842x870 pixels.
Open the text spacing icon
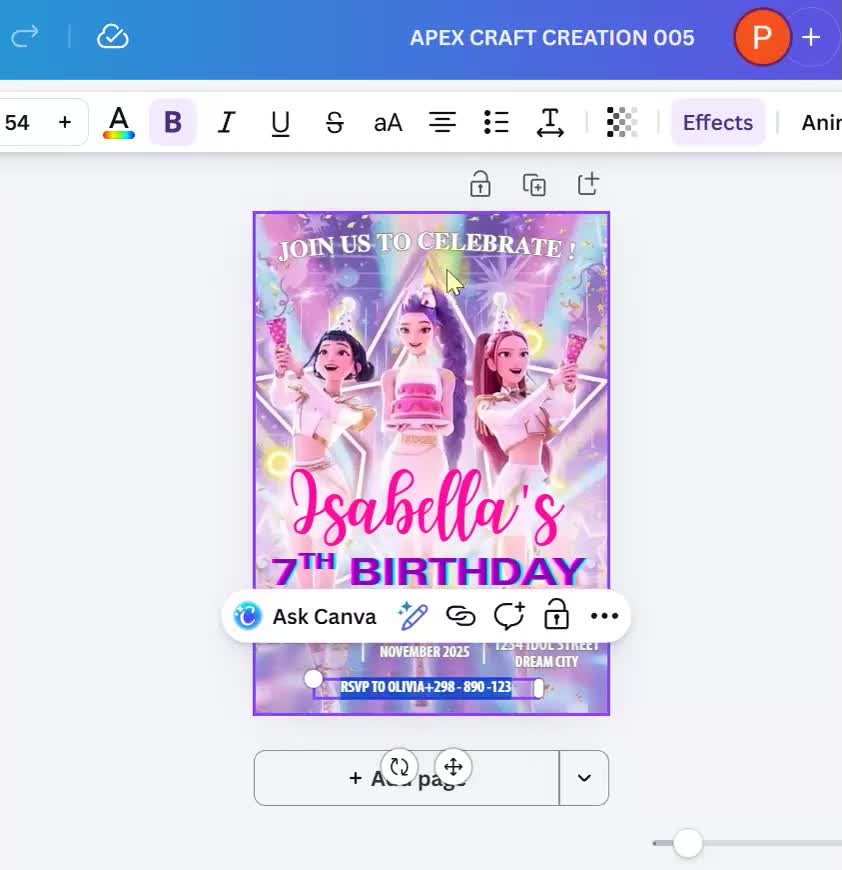pyautogui.click(x=549, y=122)
